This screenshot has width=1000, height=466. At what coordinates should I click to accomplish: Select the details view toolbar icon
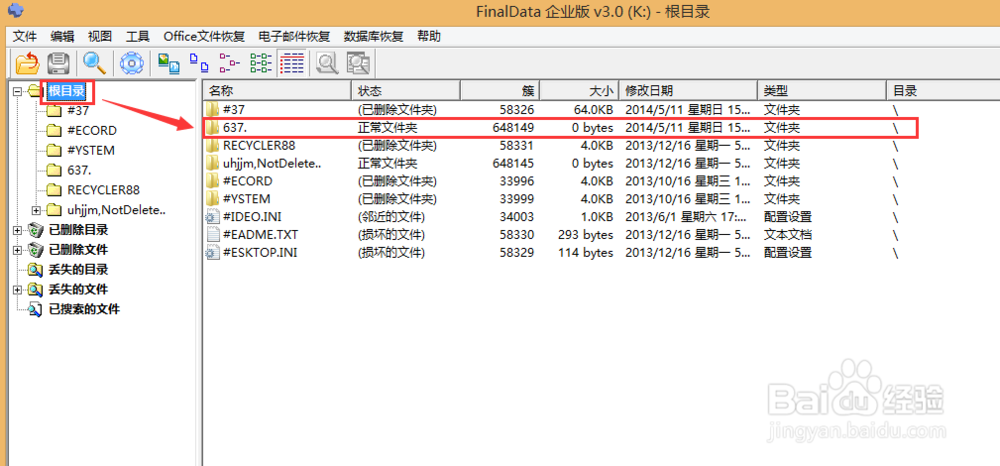292,63
